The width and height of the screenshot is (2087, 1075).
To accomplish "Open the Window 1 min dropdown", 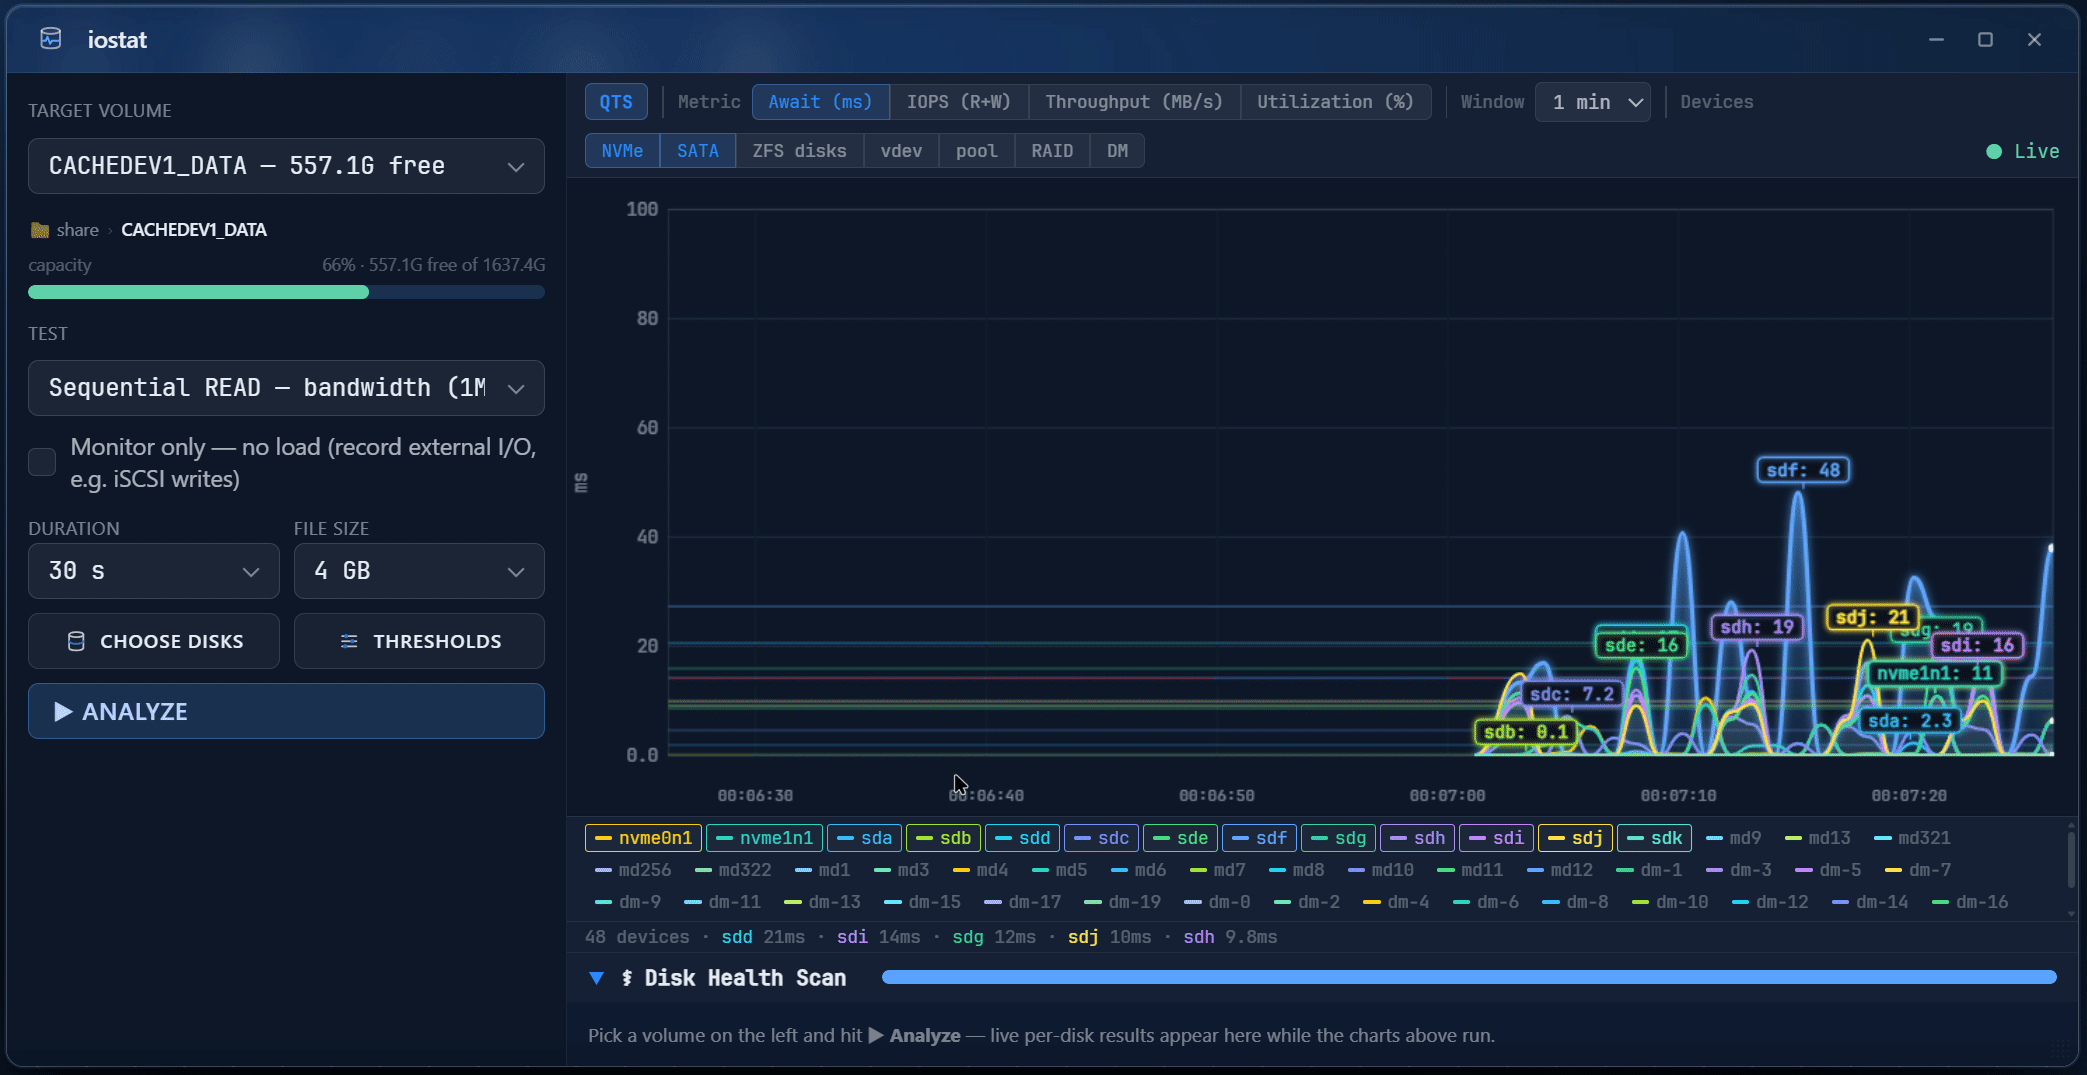I will tap(1593, 102).
